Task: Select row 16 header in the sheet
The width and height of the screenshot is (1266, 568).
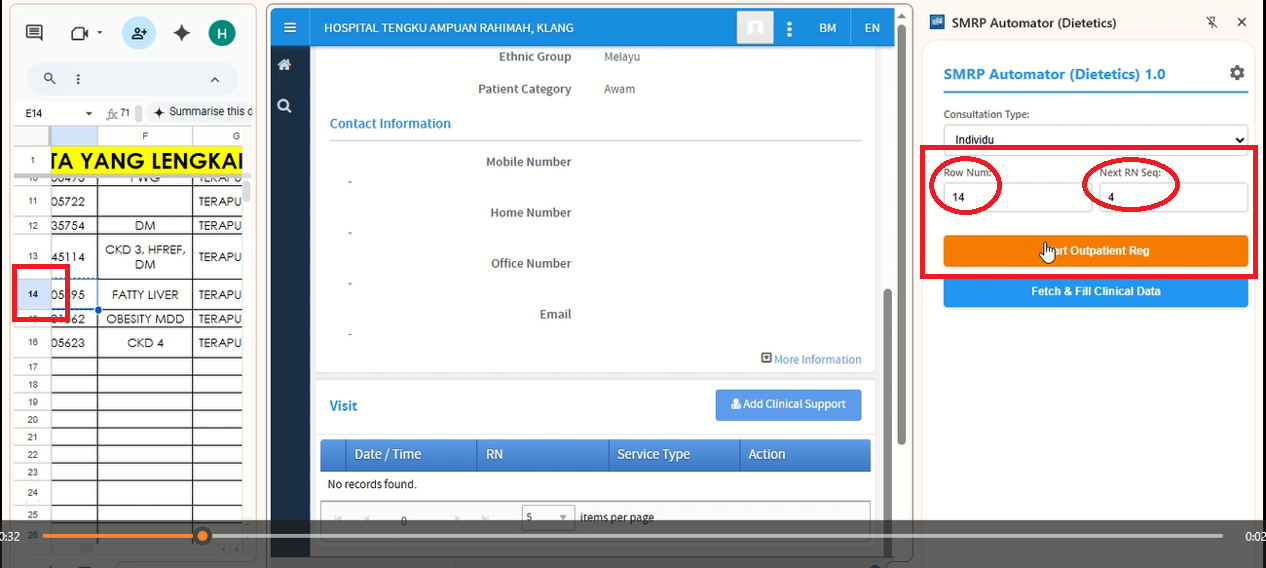Action: tap(33, 342)
